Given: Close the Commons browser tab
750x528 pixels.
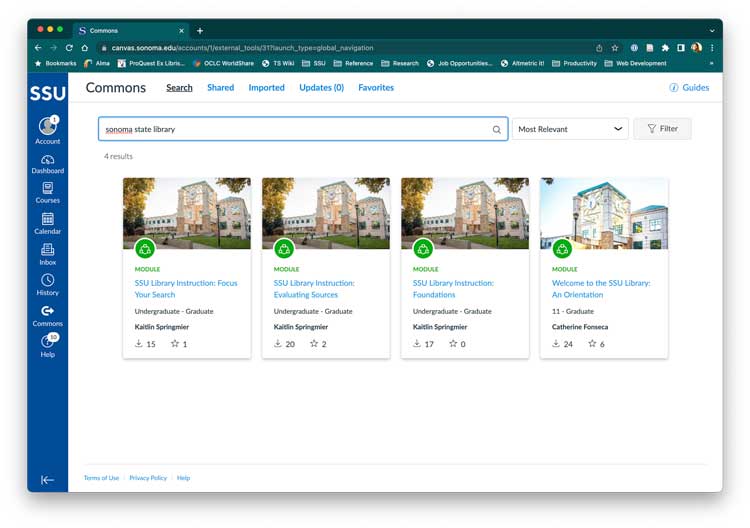Looking at the screenshot, I should pos(181,31).
